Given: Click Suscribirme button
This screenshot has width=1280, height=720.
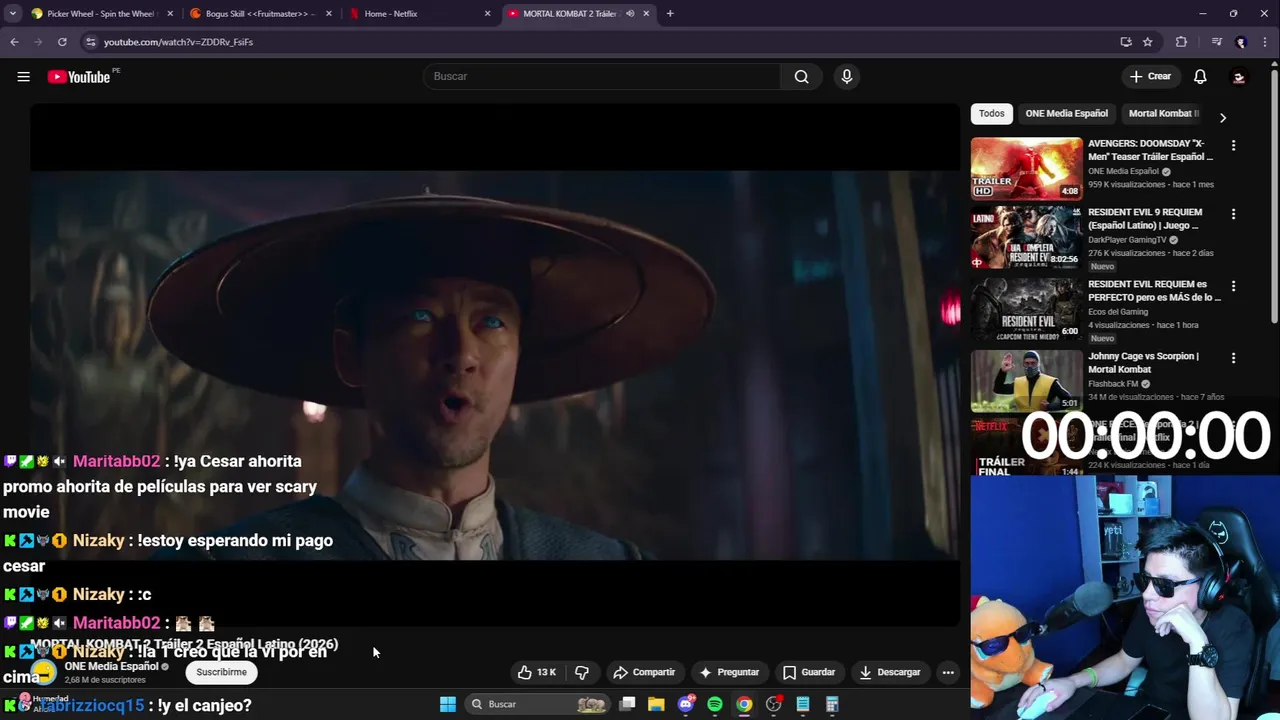Looking at the screenshot, I should coord(221,672).
